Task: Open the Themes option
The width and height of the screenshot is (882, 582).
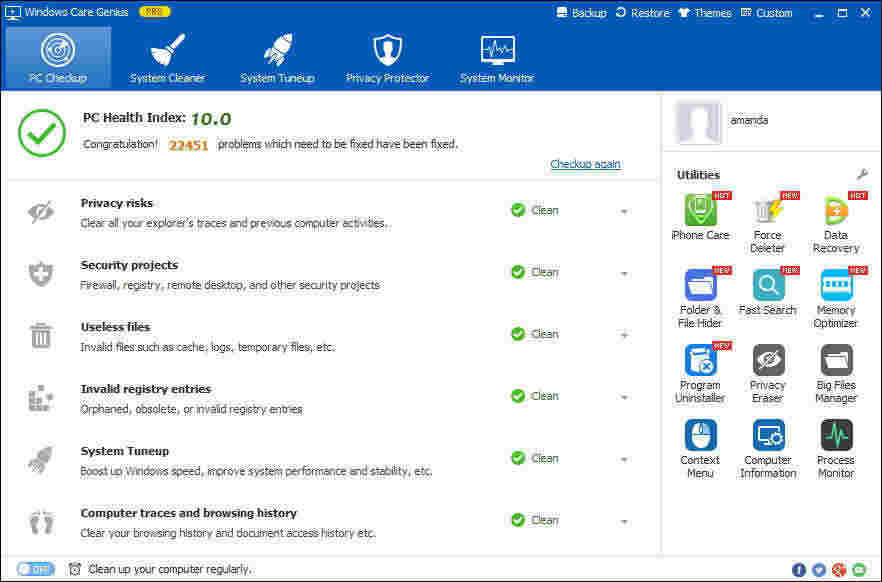Action: (x=705, y=12)
